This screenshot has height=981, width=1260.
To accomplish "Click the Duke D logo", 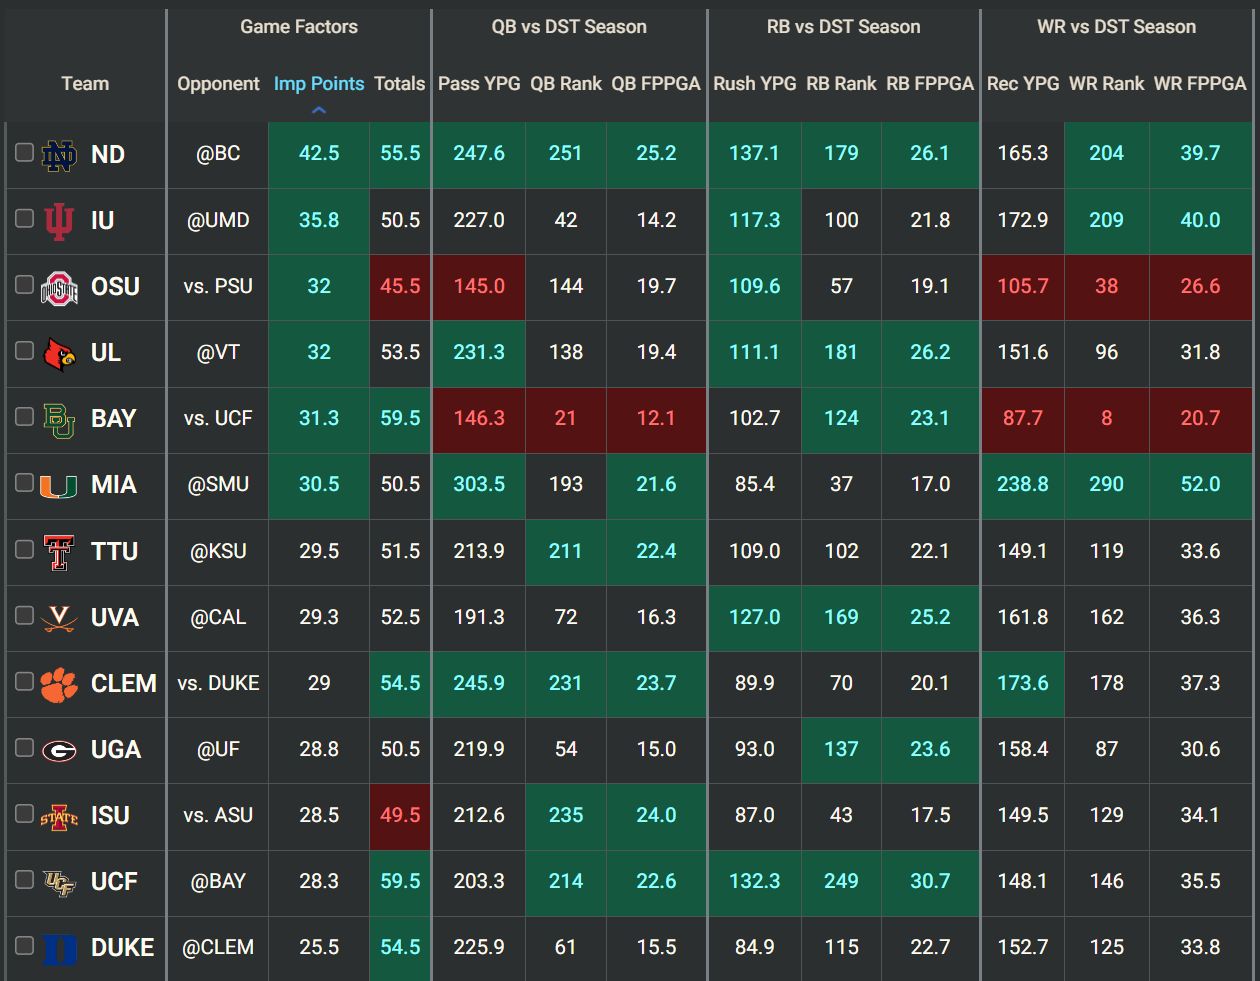I will point(59,948).
